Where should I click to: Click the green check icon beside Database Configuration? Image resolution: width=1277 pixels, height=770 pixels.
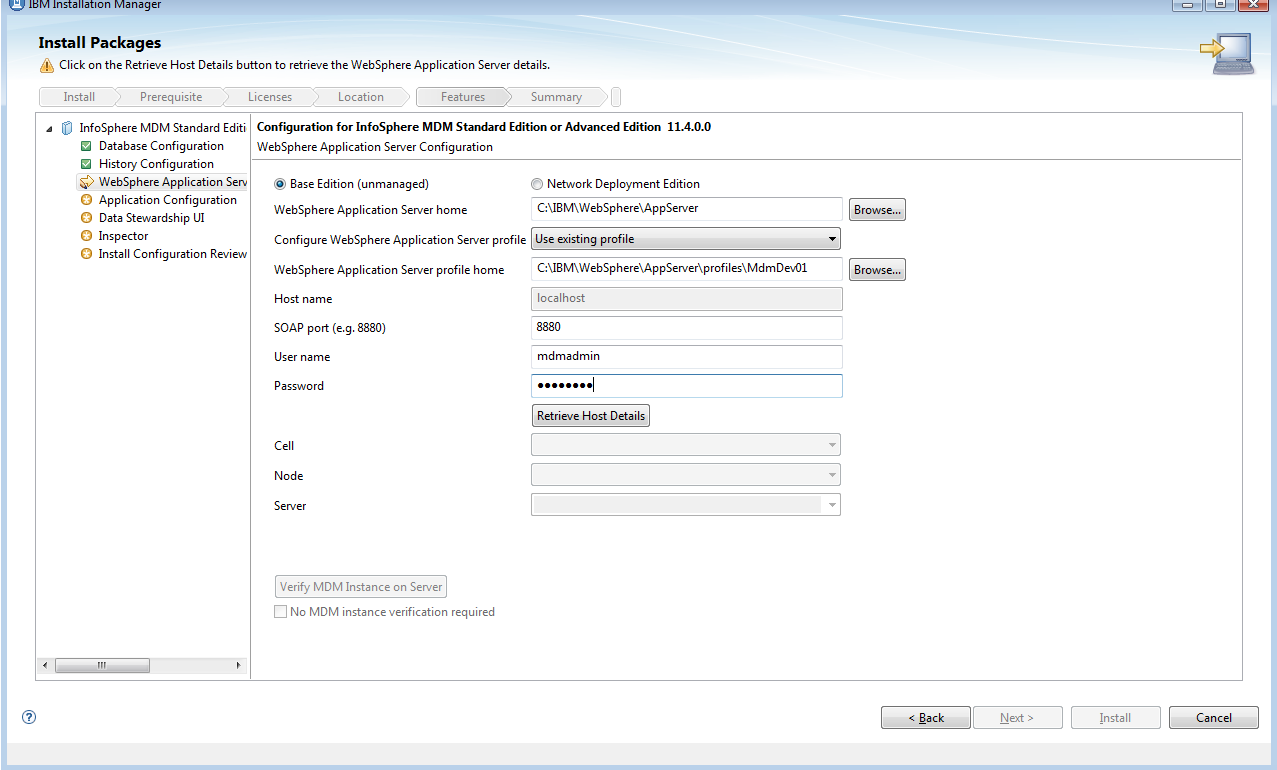[86, 146]
